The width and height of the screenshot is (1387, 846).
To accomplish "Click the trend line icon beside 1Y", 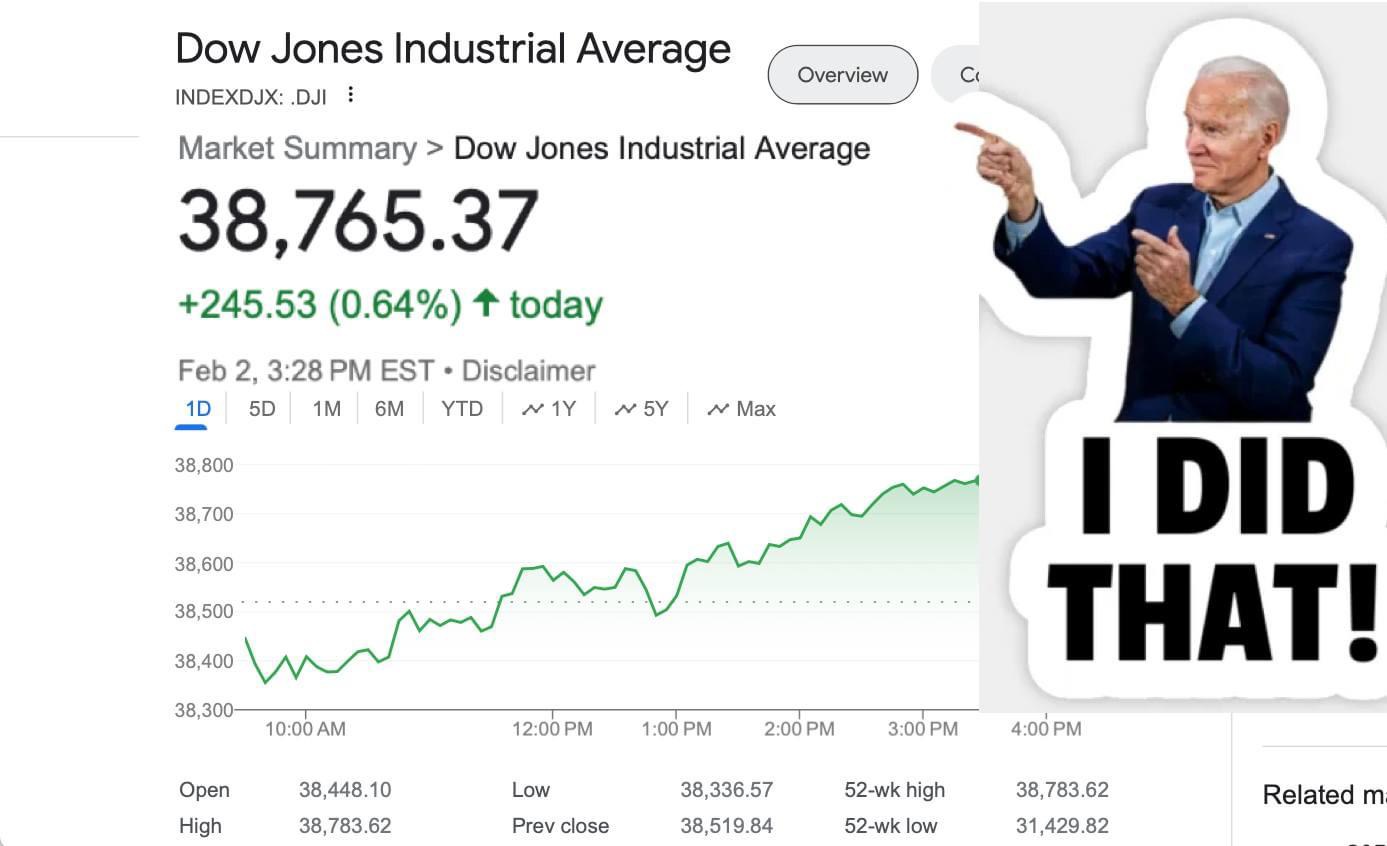I will (x=533, y=409).
